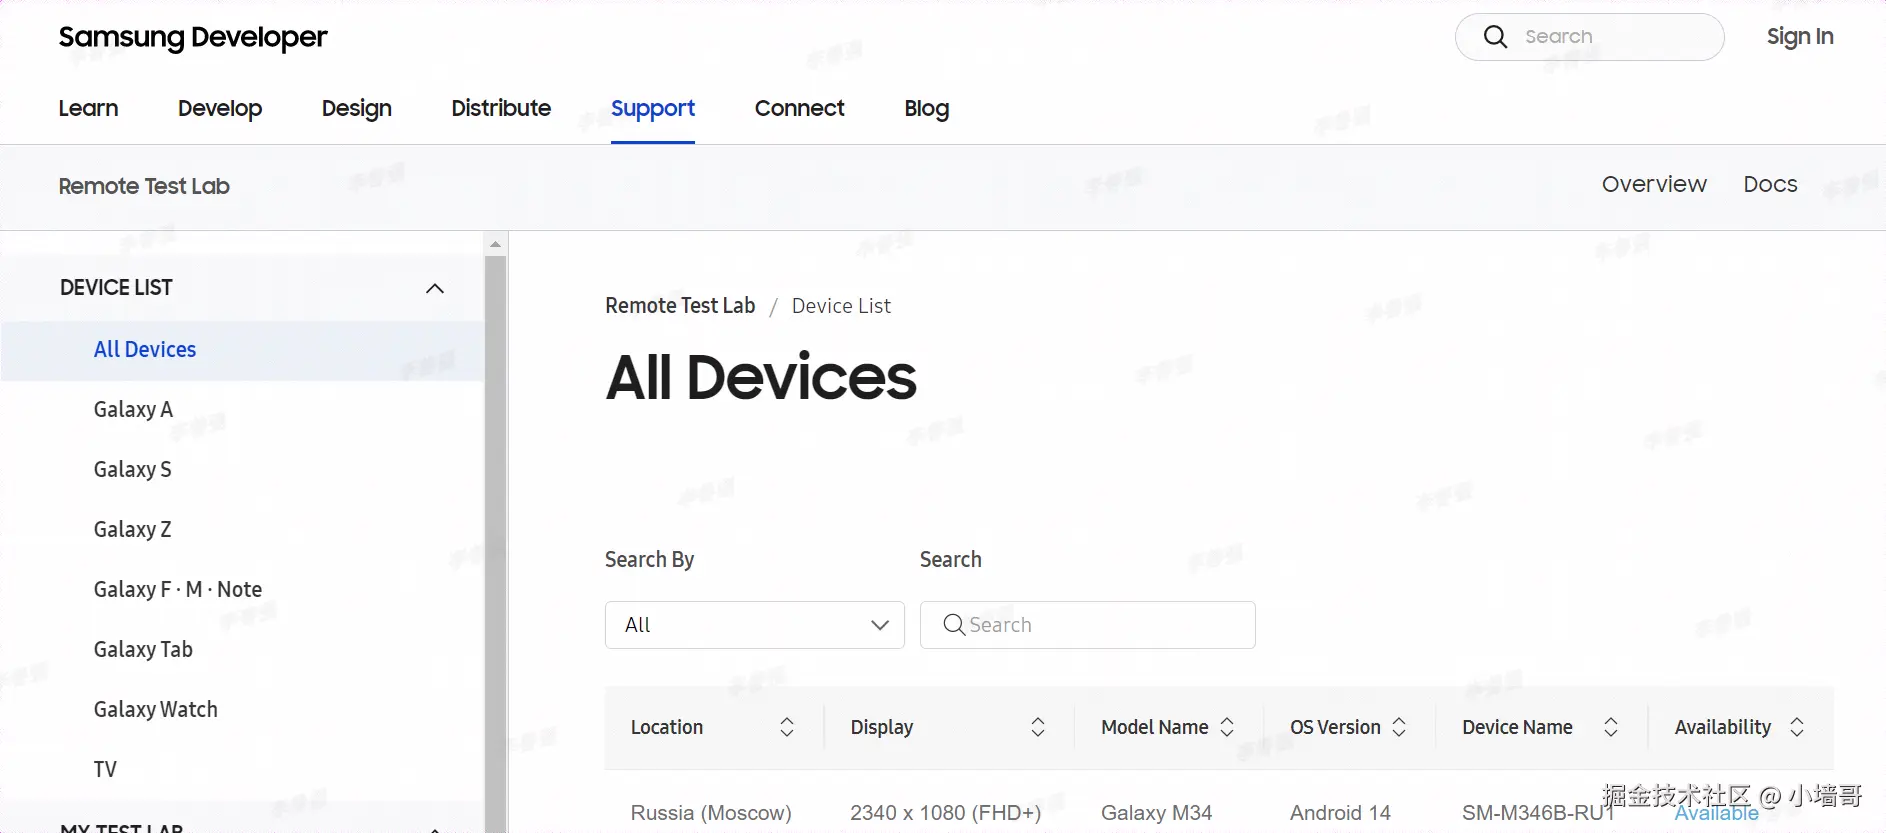This screenshot has height=833, width=1886.
Task: Click the DEVICE LIST section header text
Action: tap(116, 288)
